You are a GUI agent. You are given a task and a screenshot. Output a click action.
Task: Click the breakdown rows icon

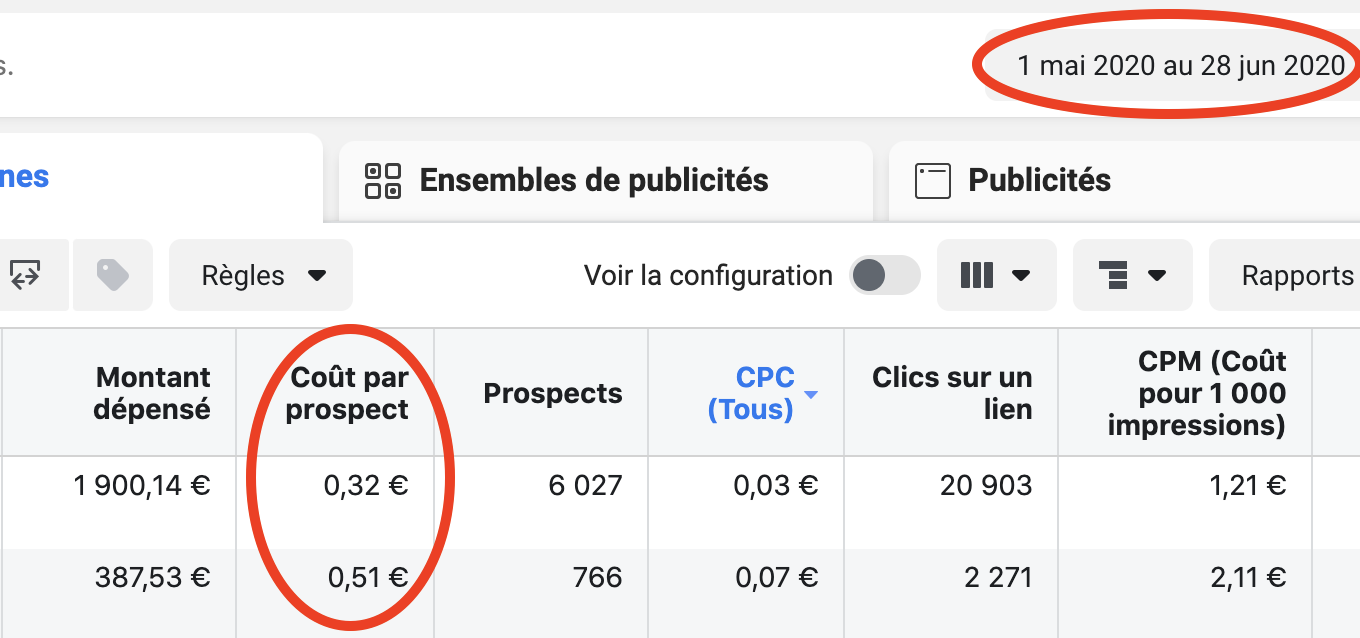[x=1113, y=275]
